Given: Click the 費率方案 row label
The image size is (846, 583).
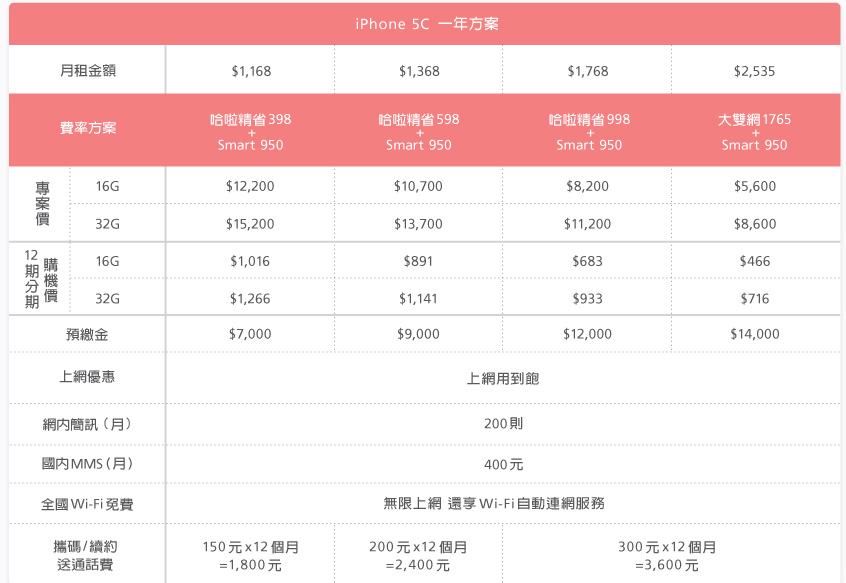Looking at the screenshot, I should point(88,128).
